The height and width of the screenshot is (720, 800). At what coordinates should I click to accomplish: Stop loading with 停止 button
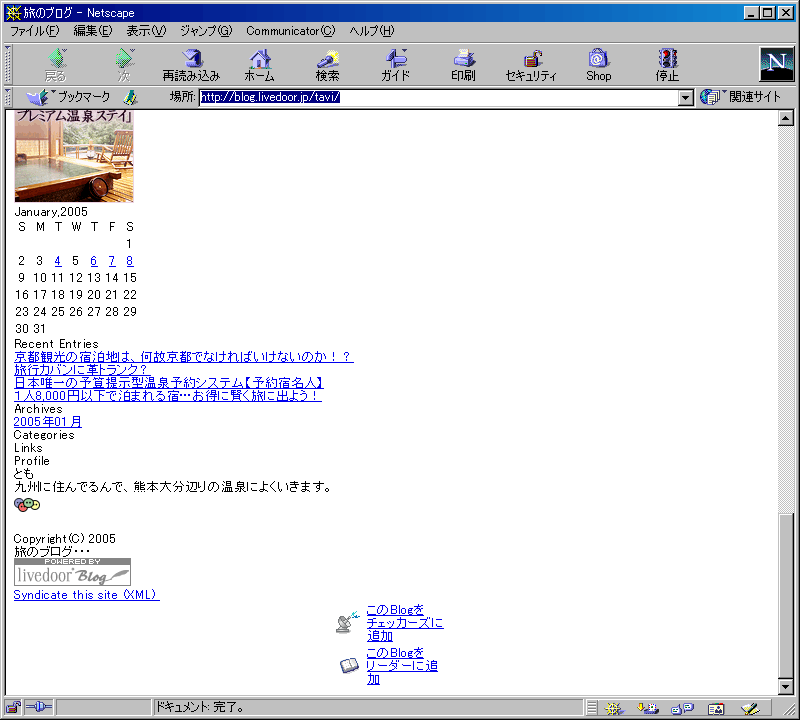coord(667,65)
